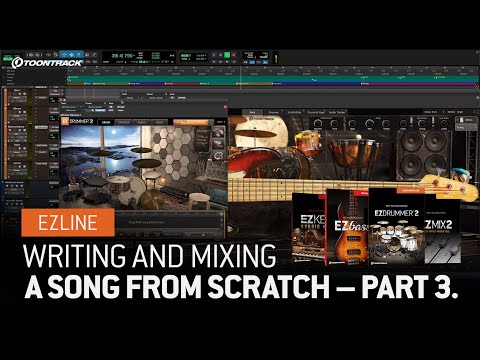The image size is (480, 360).
Task: Select the middle blue-highlighted toolbar tool
Action: click(72, 55)
